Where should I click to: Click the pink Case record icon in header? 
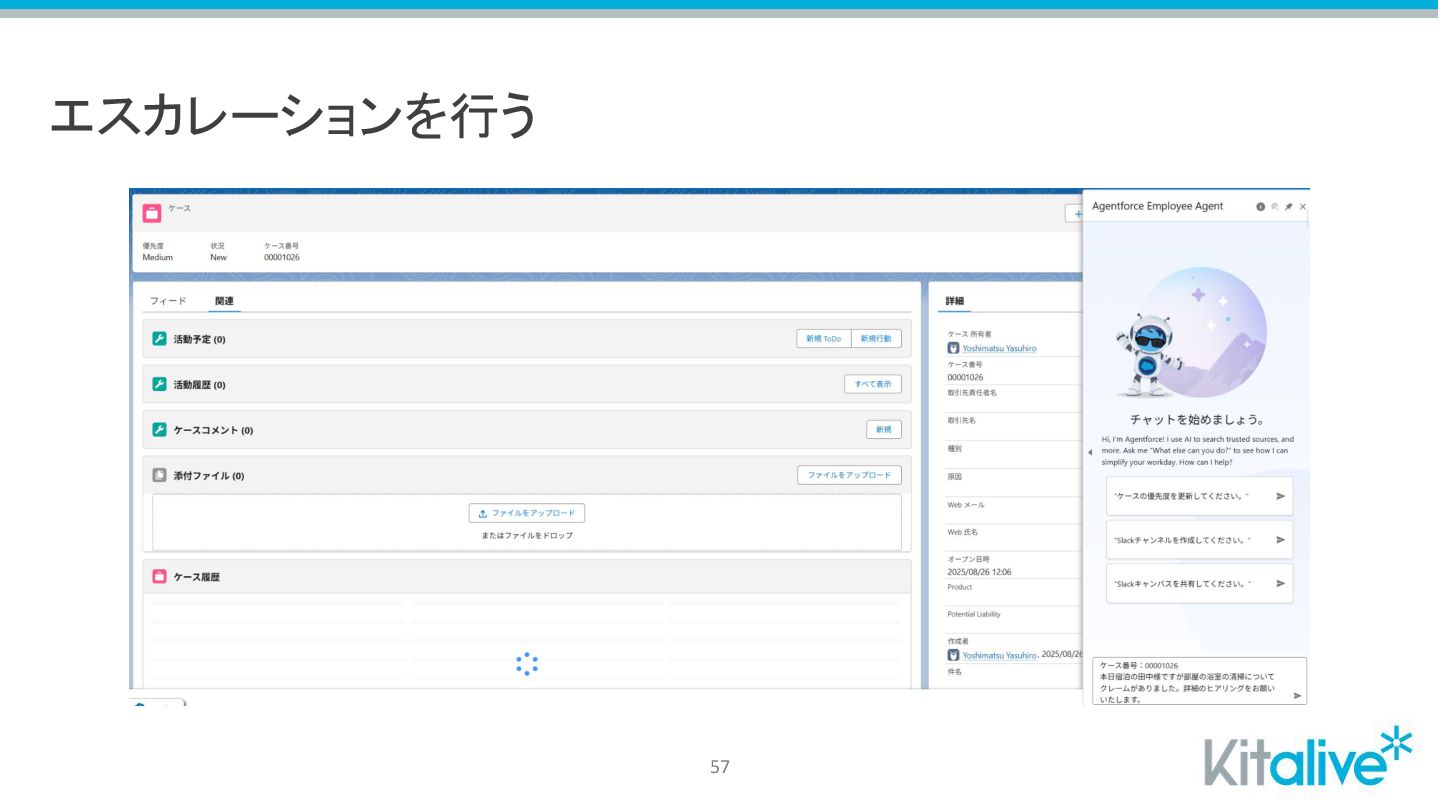(152, 212)
